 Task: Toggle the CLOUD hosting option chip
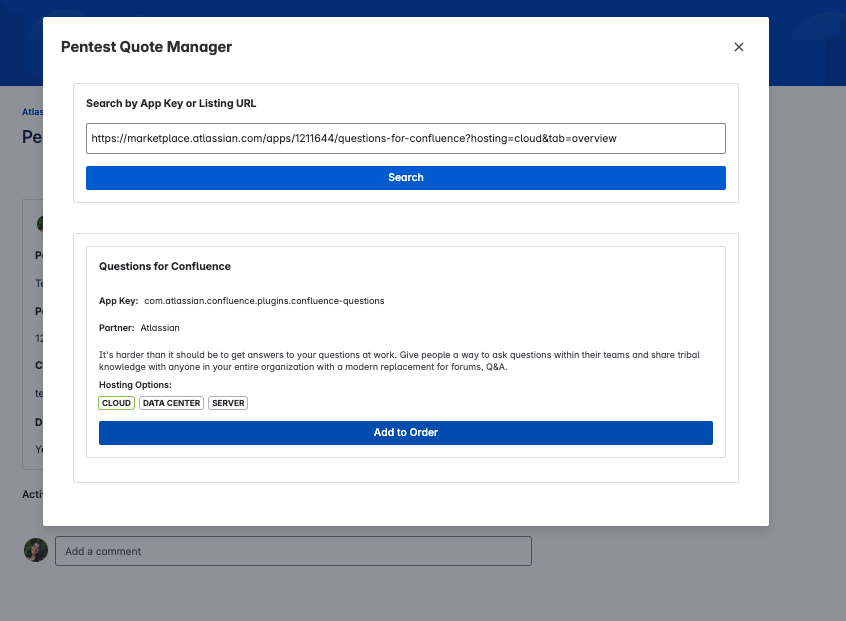click(x=116, y=403)
